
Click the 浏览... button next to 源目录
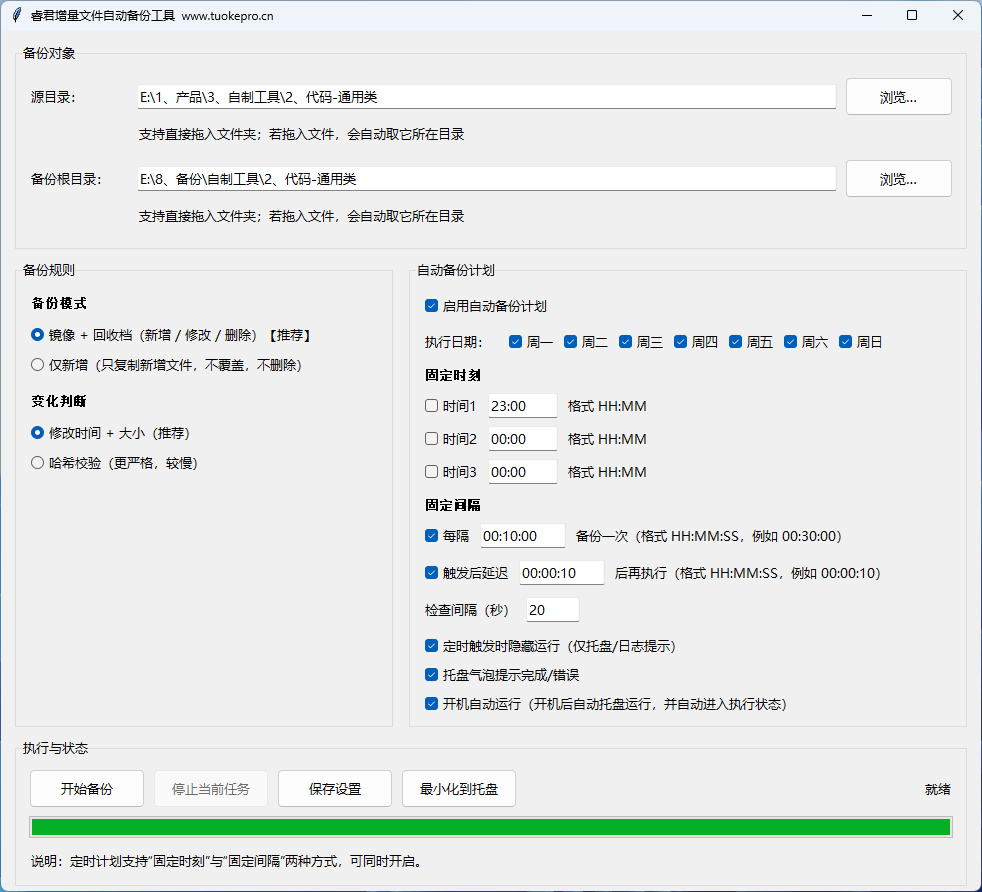(898, 97)
